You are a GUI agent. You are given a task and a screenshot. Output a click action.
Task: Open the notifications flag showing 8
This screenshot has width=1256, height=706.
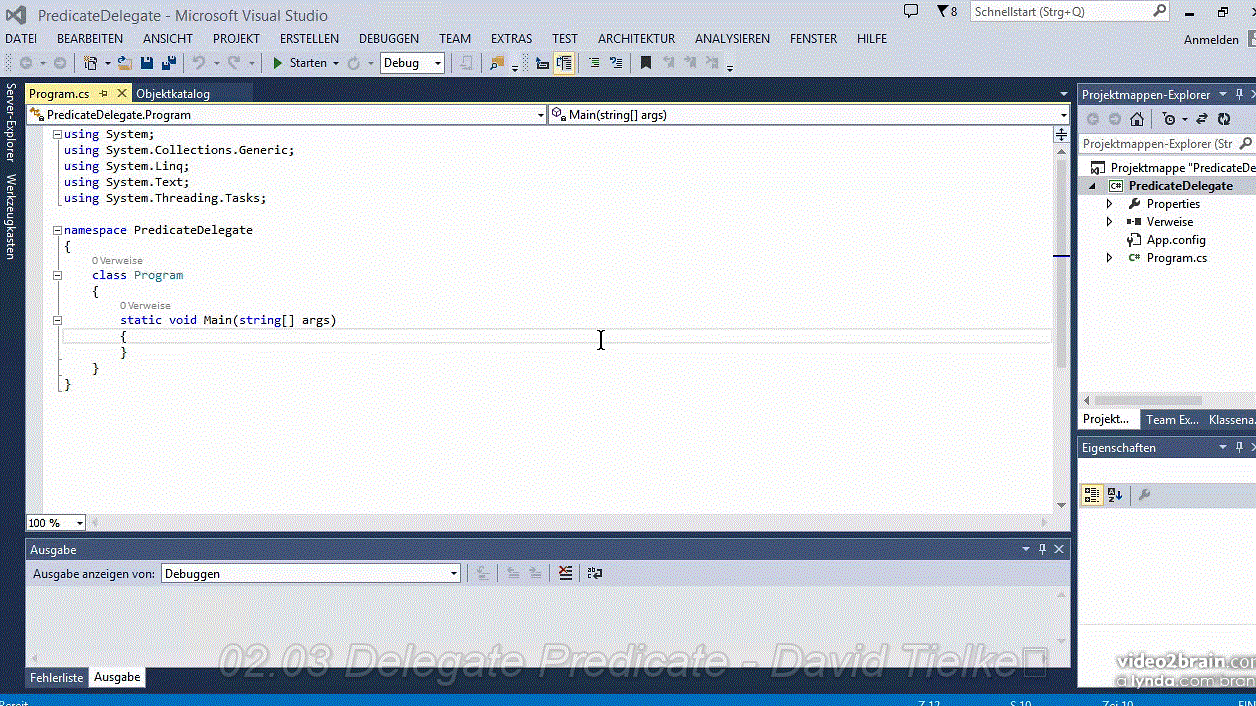(946, 11)
